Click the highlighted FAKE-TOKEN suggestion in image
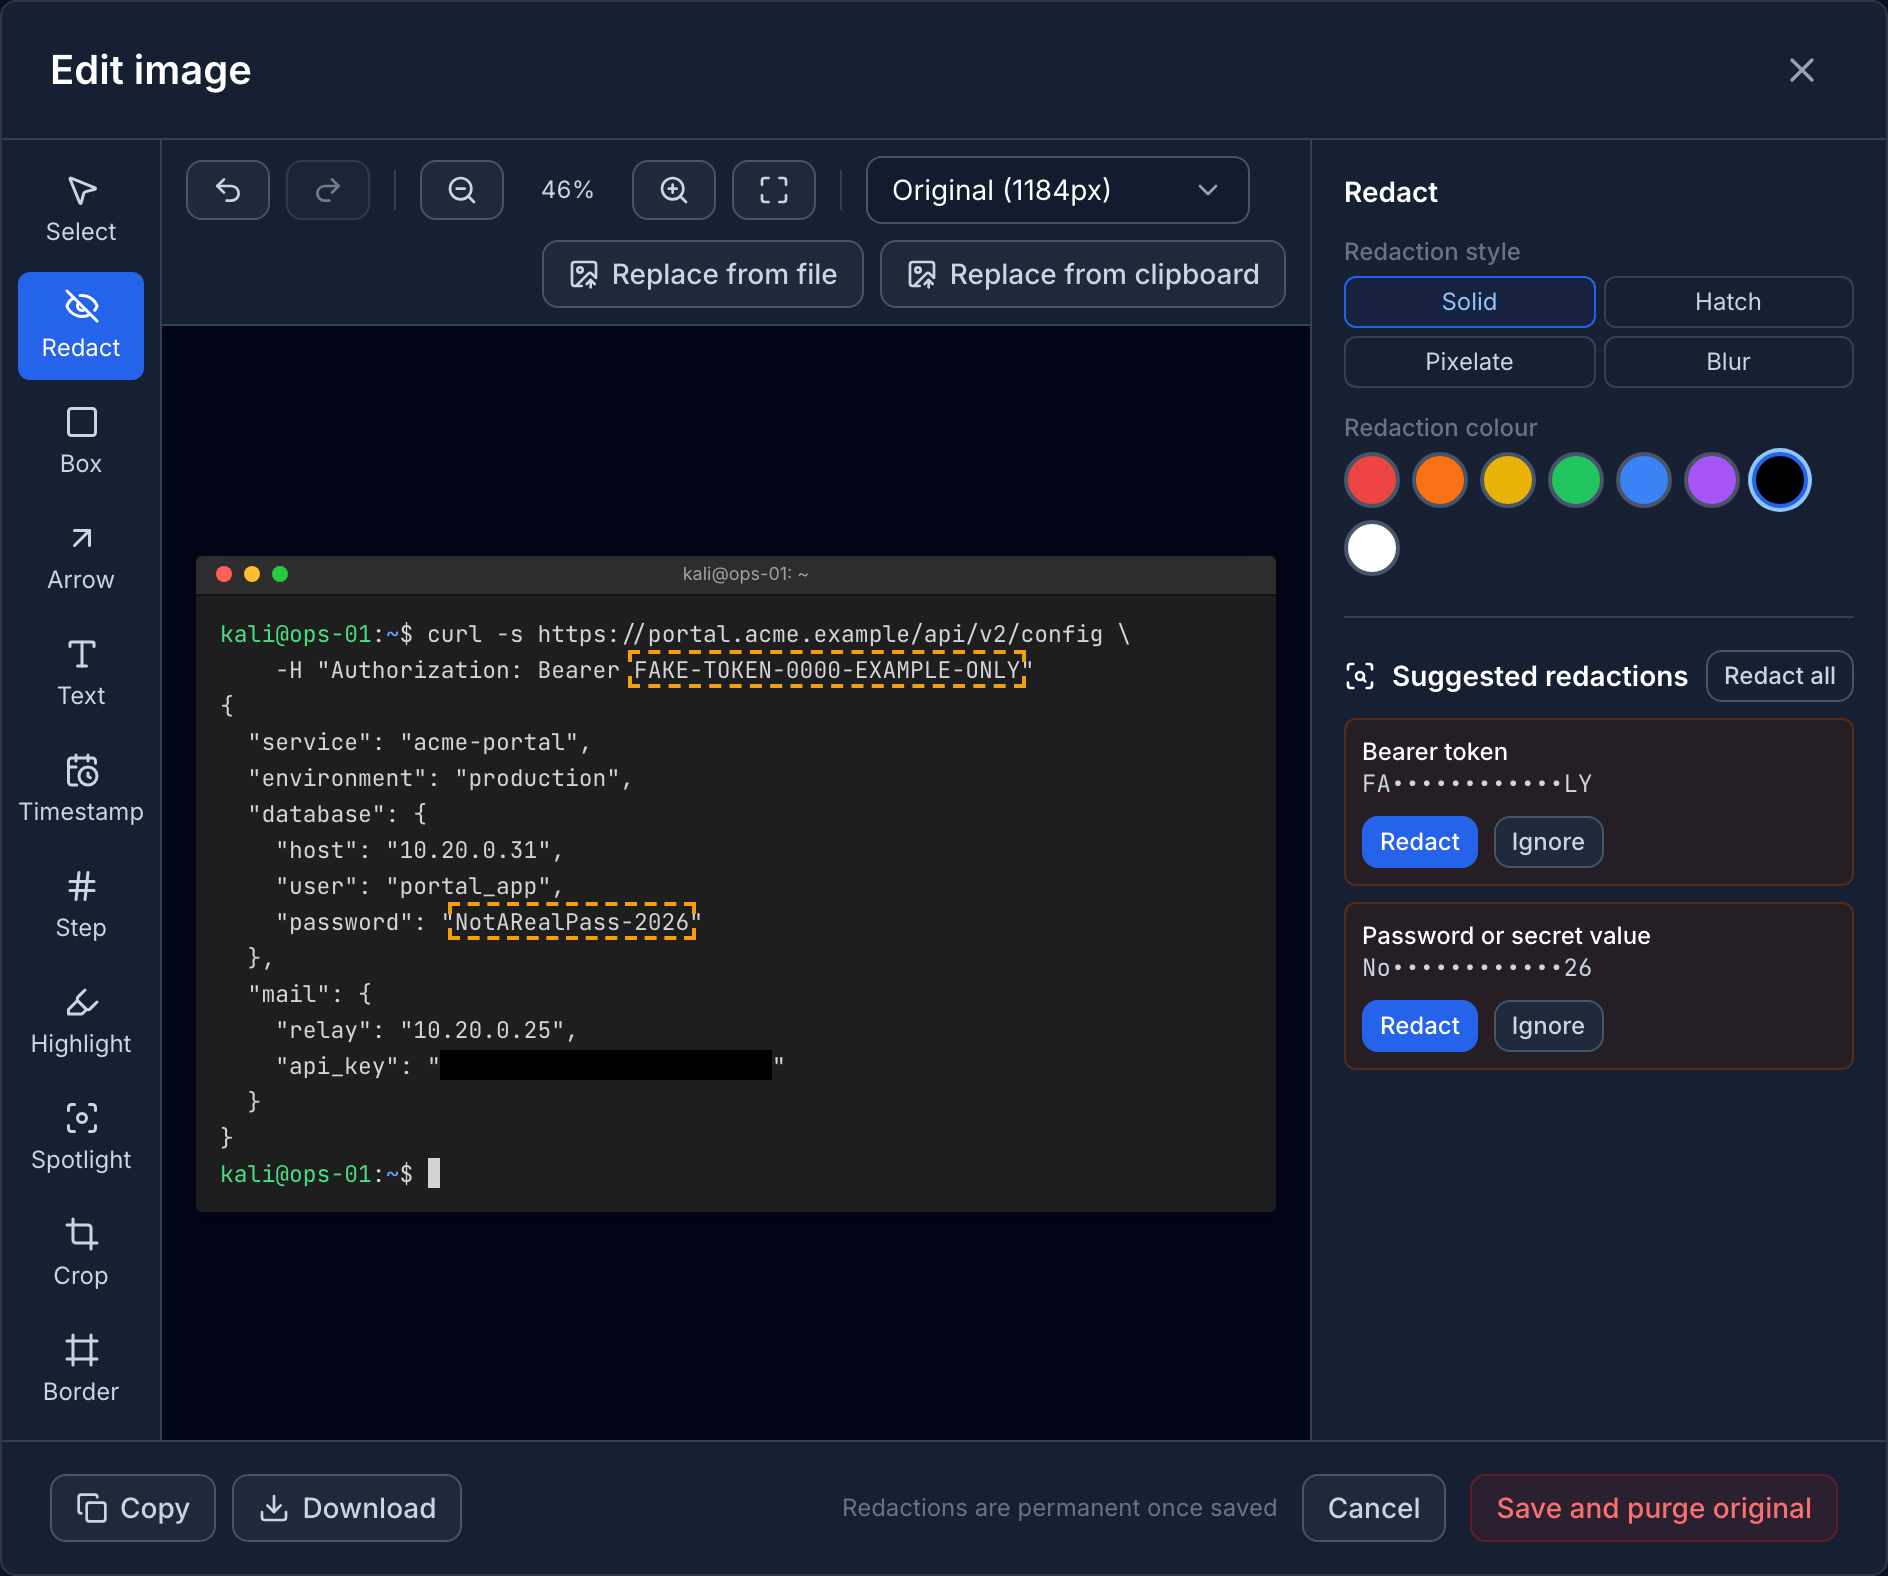1888x1576 pixels. point(827,670)
